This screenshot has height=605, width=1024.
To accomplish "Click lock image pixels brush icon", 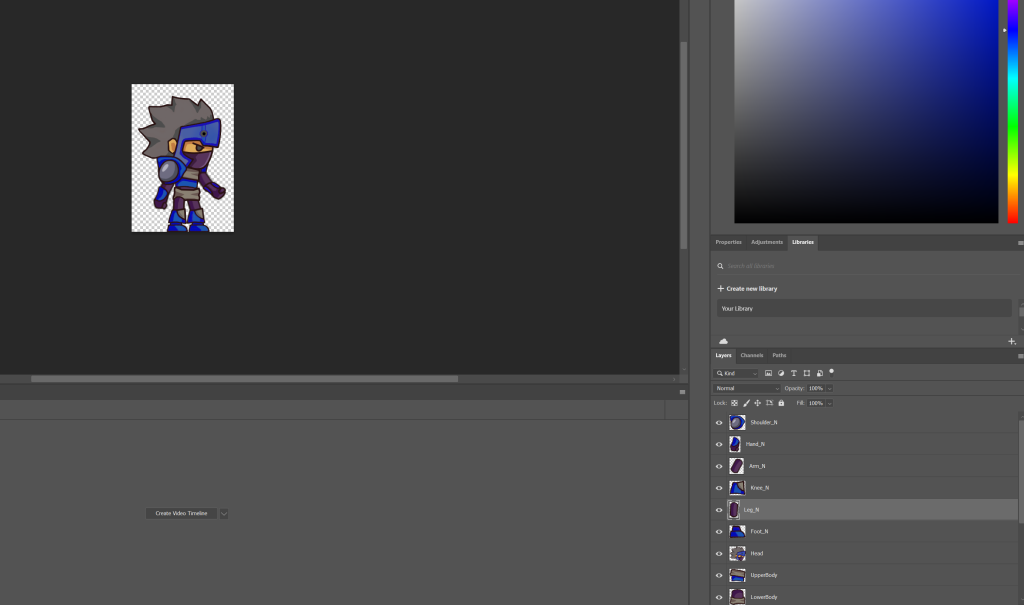I will pyautogui.click(x=746, y=403).
